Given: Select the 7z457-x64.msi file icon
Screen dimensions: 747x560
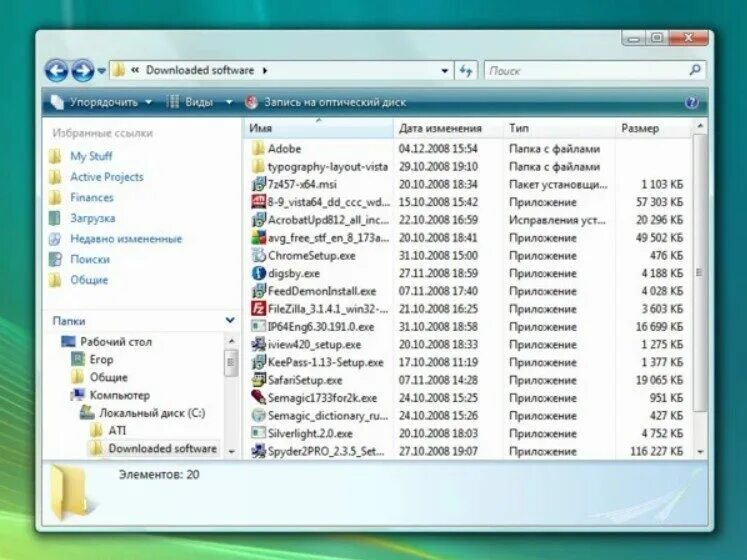Looking at the screenshot, I should [x=258, y=184].
